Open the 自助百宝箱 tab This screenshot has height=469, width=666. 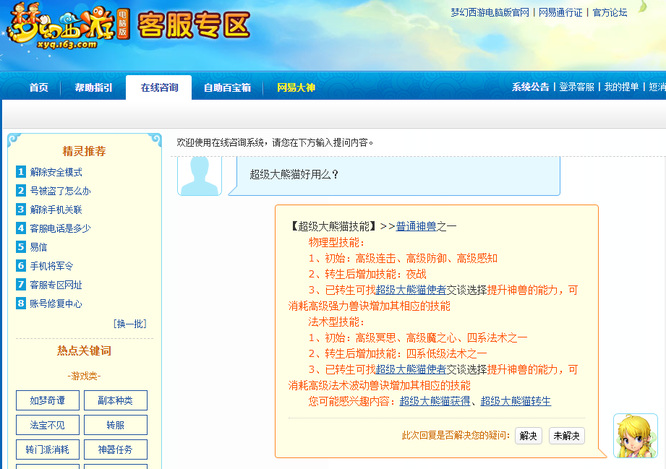[227, 88]
